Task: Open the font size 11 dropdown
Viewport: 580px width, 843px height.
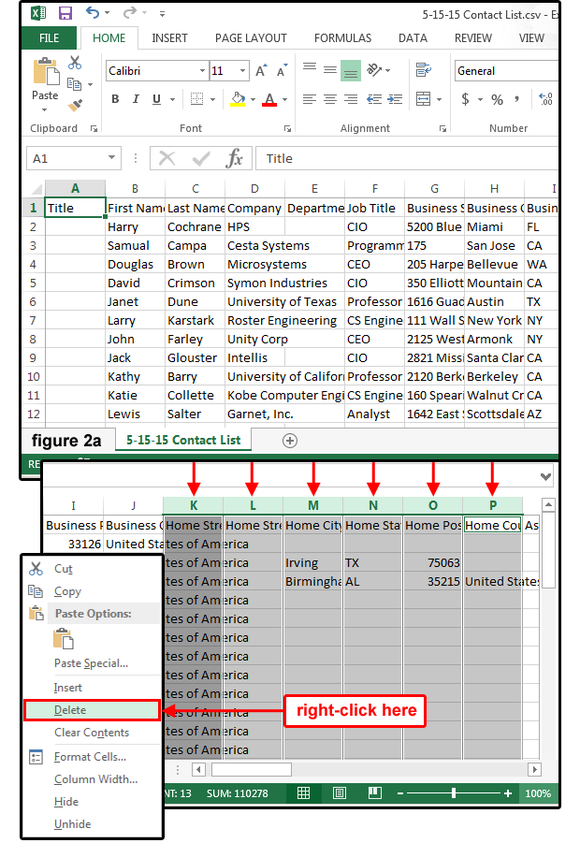Action: tap(242, 71)
